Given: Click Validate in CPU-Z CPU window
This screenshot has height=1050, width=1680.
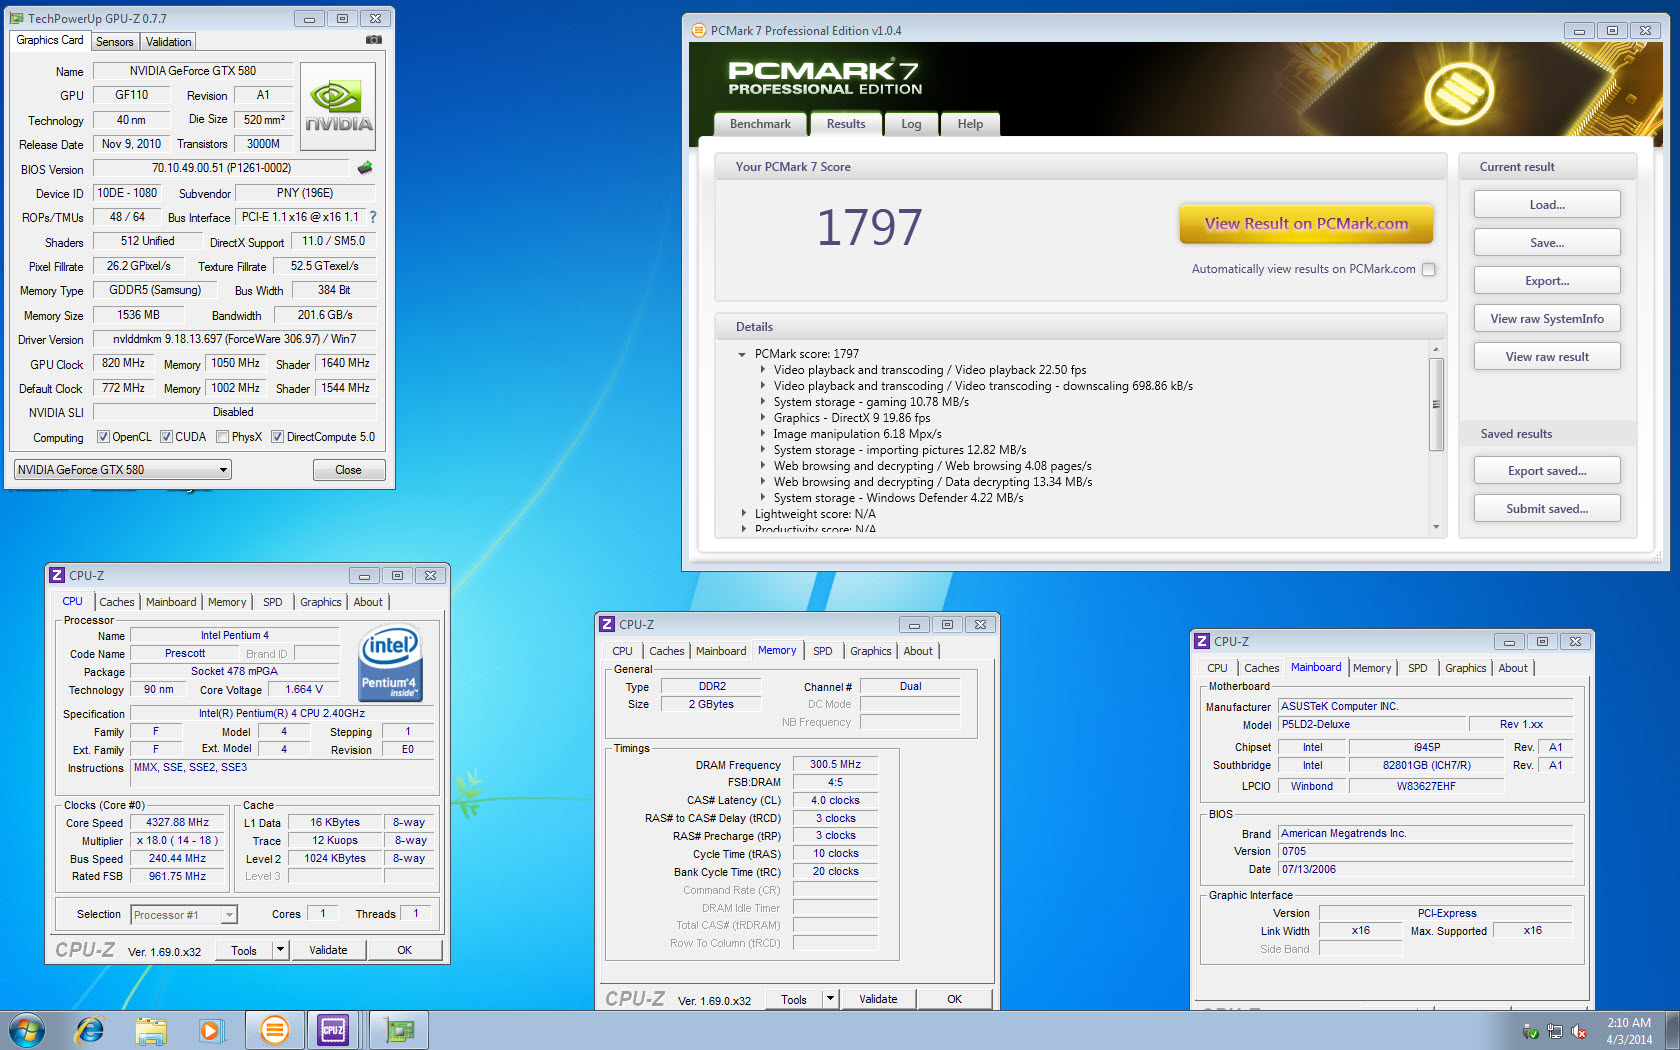Looking at the screenshot, I should [328, 950].
